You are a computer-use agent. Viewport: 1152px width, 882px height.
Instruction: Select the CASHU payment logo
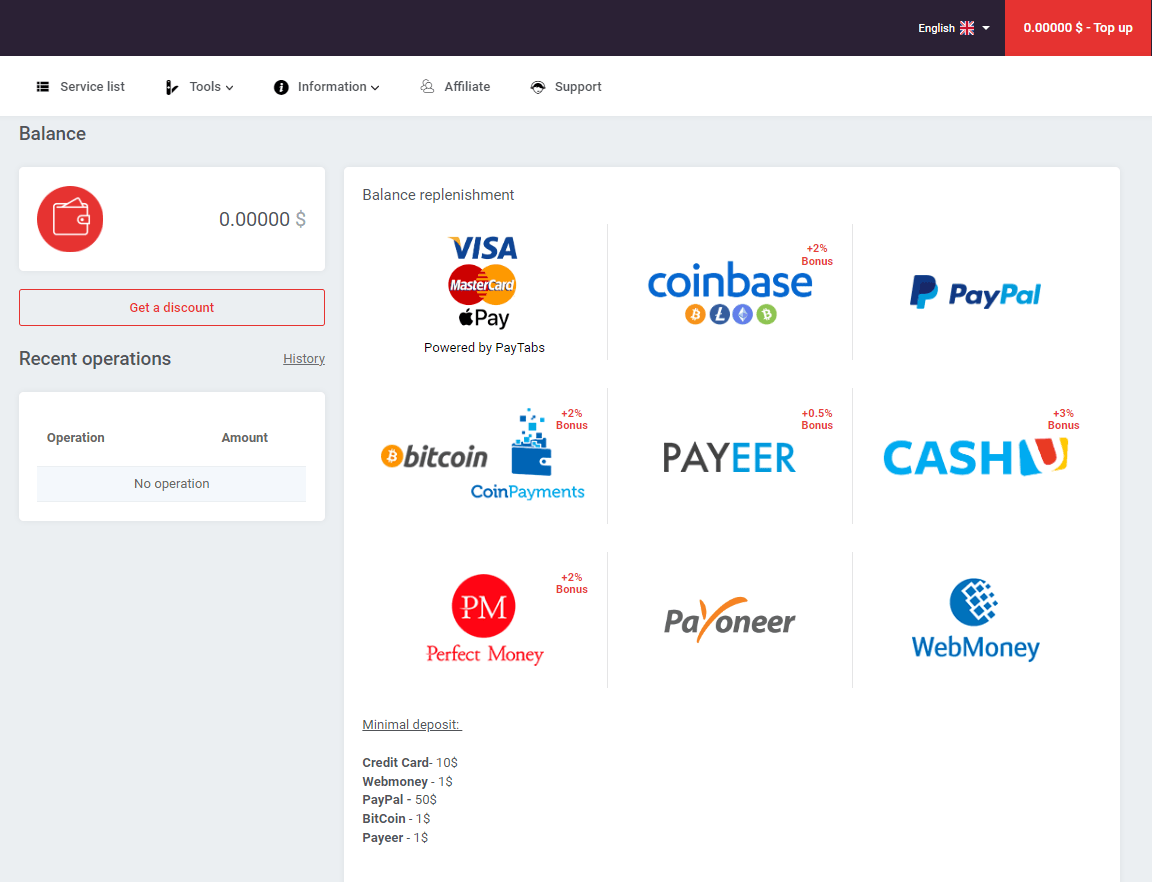click(975, 456)
